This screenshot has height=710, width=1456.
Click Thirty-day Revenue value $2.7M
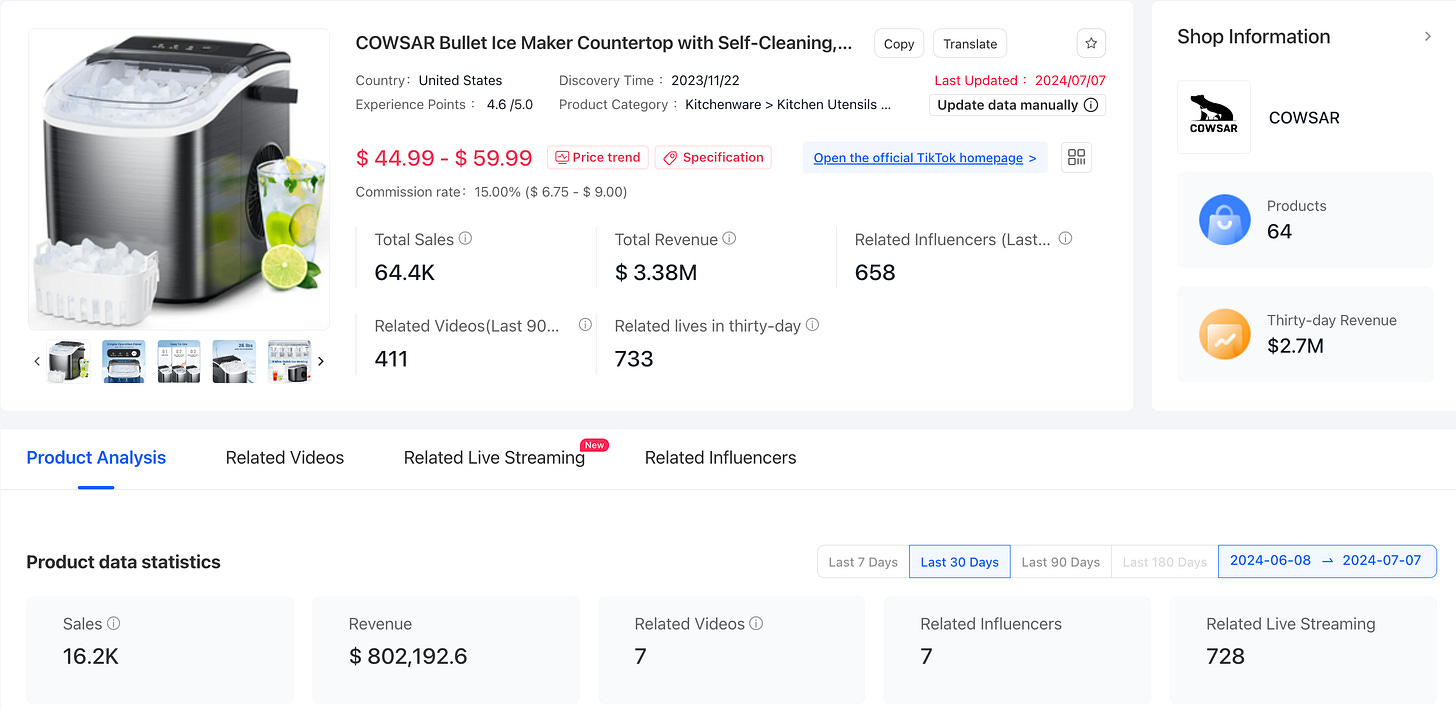coord(1295,346)
